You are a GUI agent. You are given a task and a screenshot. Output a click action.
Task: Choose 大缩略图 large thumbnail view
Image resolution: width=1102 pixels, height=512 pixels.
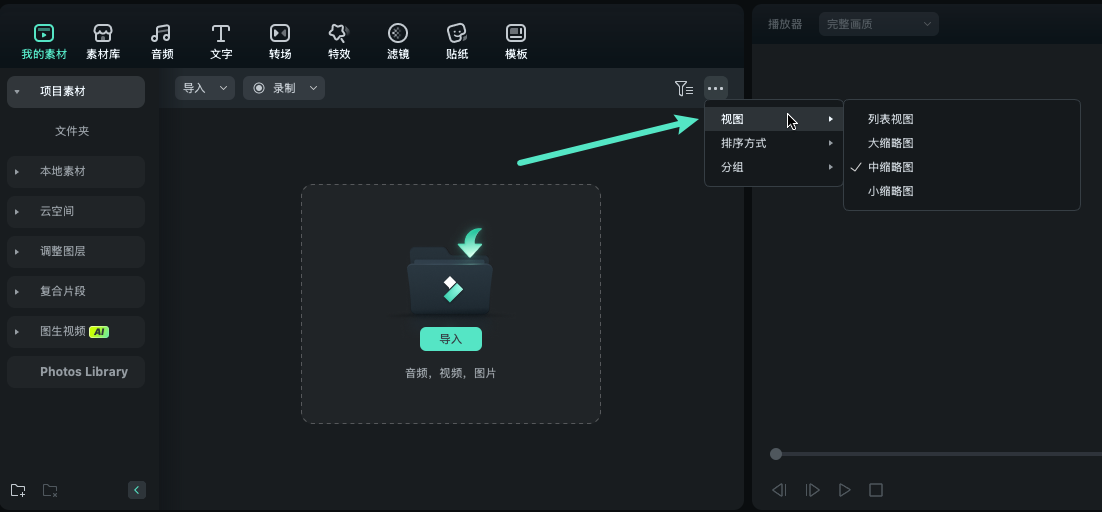point(890,143)
